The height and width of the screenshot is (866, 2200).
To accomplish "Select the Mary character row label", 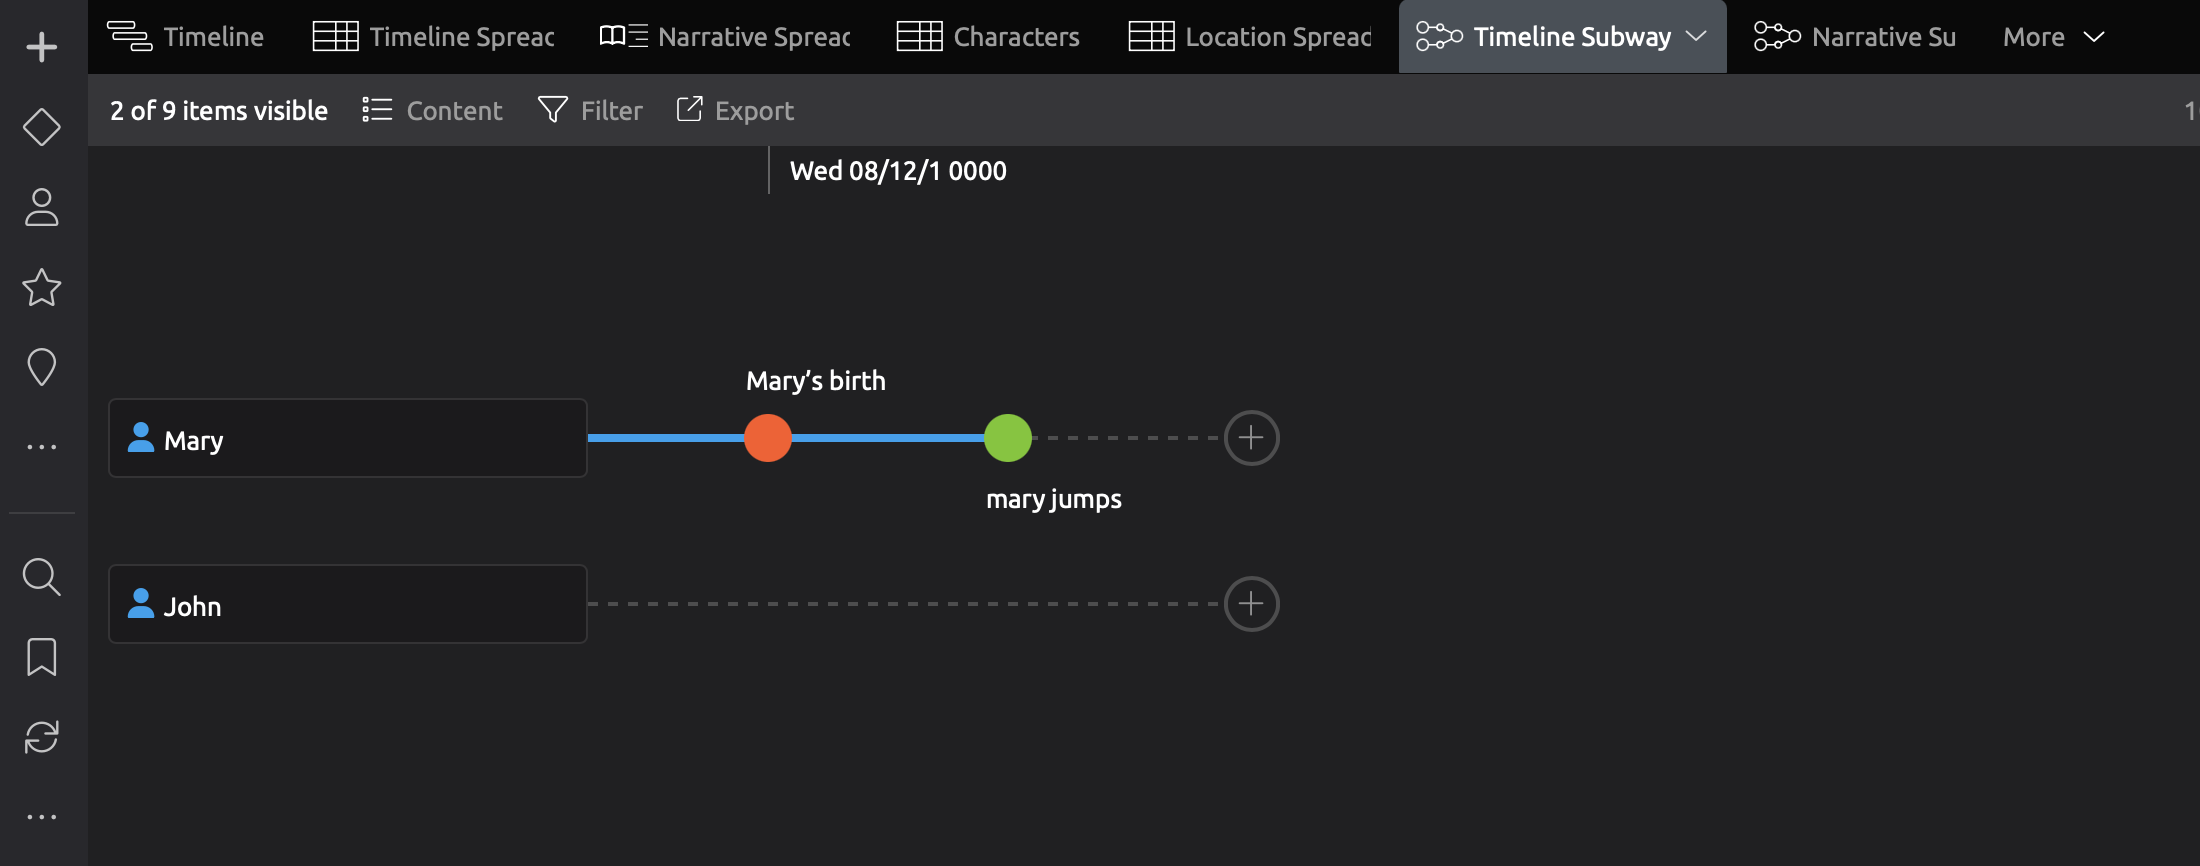I will 347,439.
